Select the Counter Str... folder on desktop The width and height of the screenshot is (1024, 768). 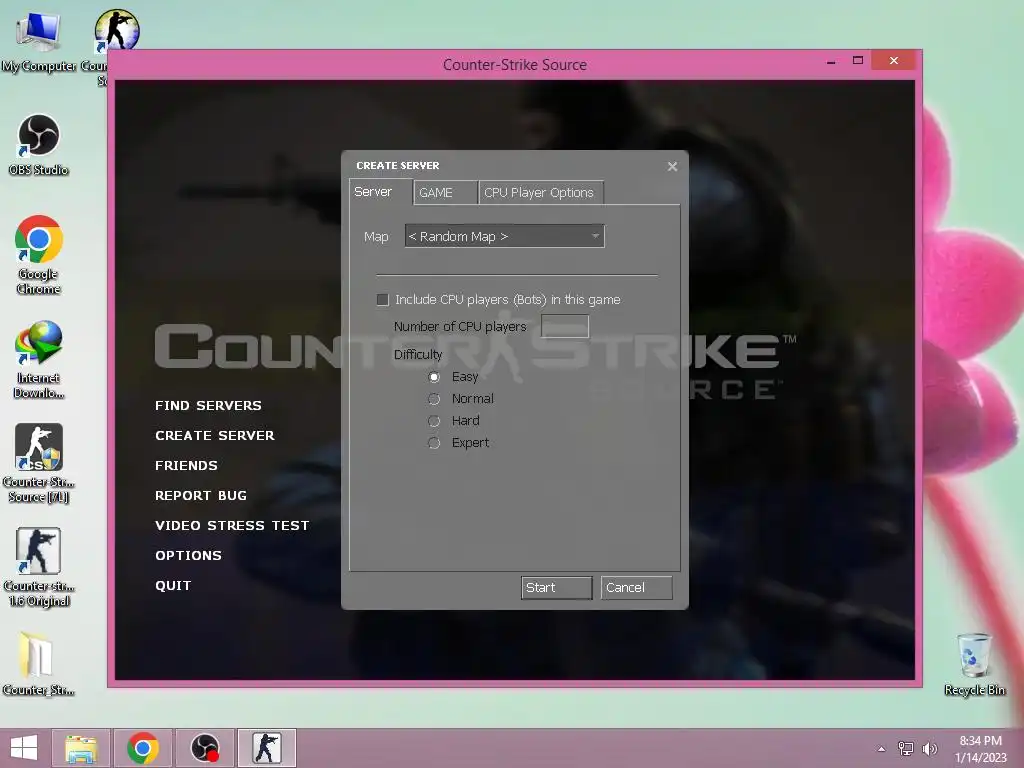[39, 664]
